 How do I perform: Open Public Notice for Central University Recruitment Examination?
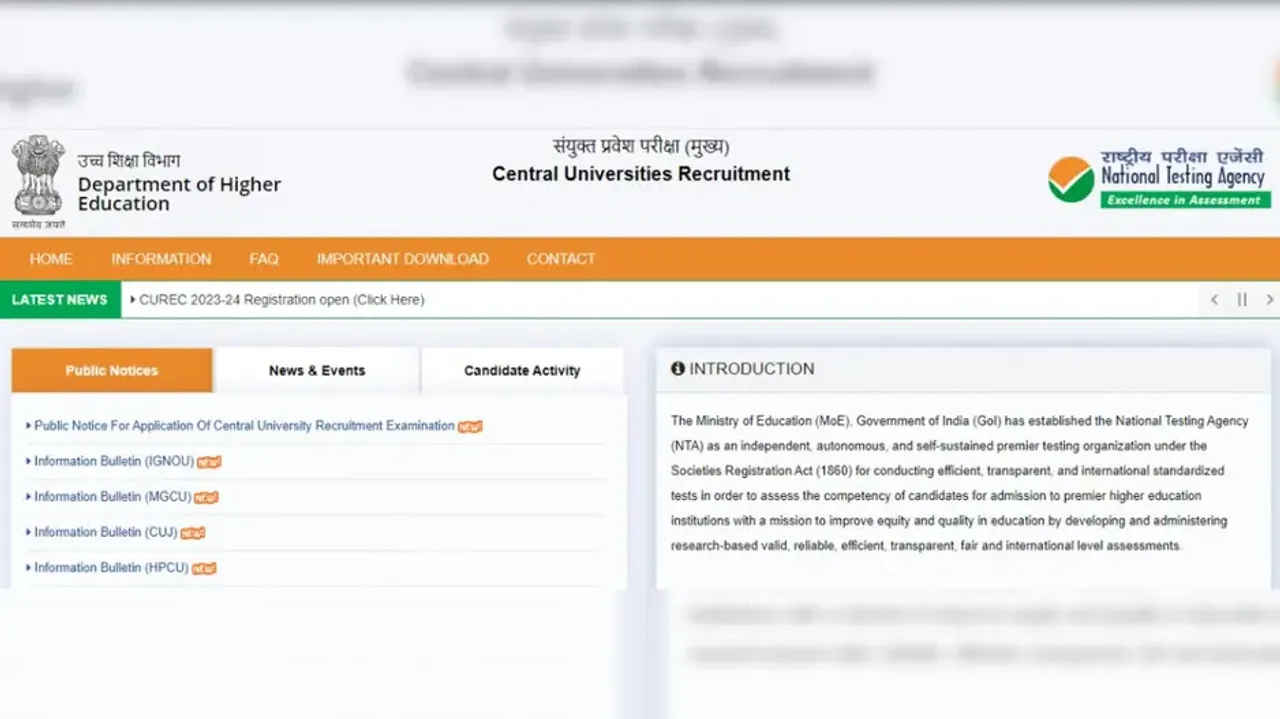coord(244,426)
